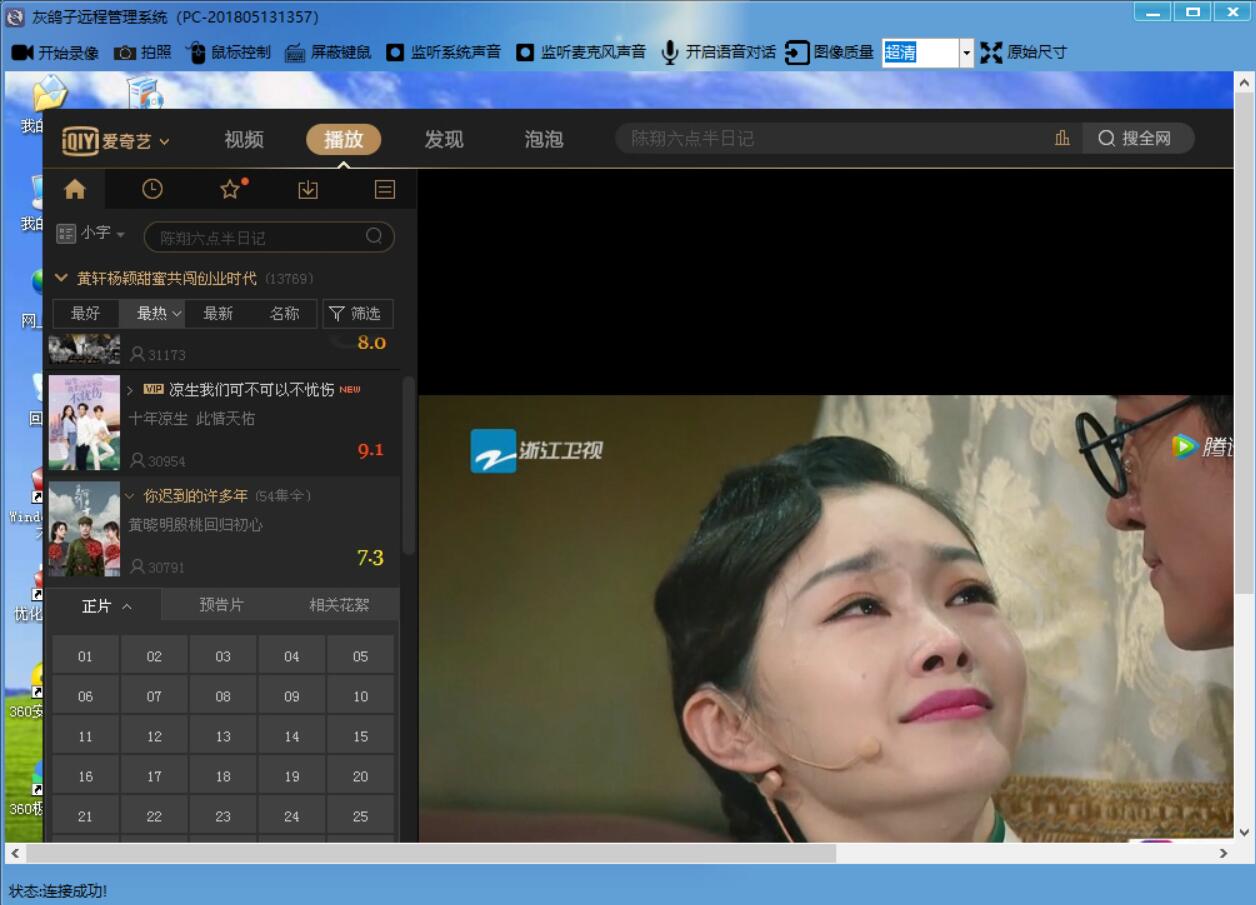The width and height of the screenshot is (1256, 905).
Task: Click the magnifier icon in sidebar search box
Action: 374,237
